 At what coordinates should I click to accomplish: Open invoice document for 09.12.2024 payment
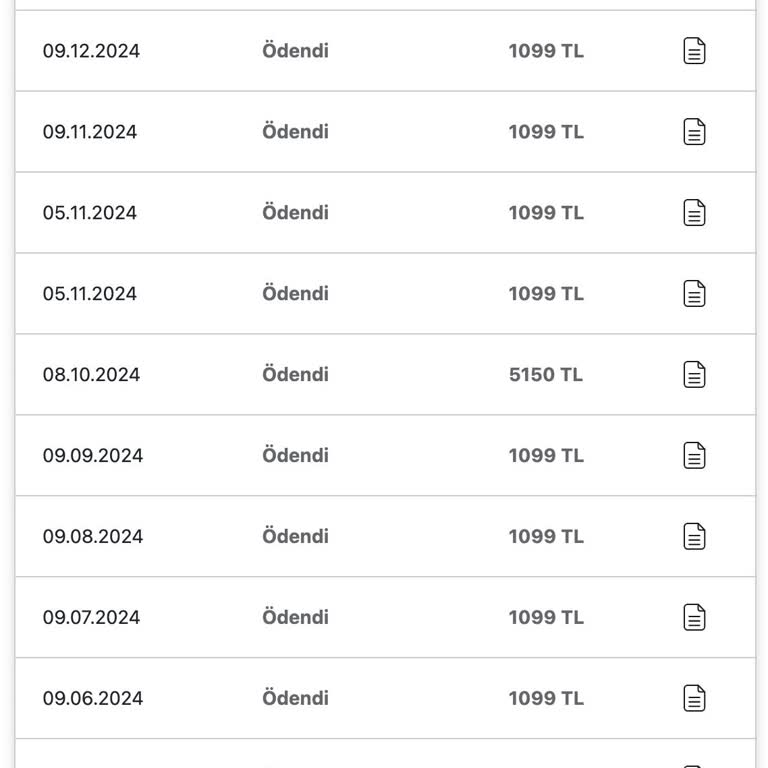click(x=694, y=51)
